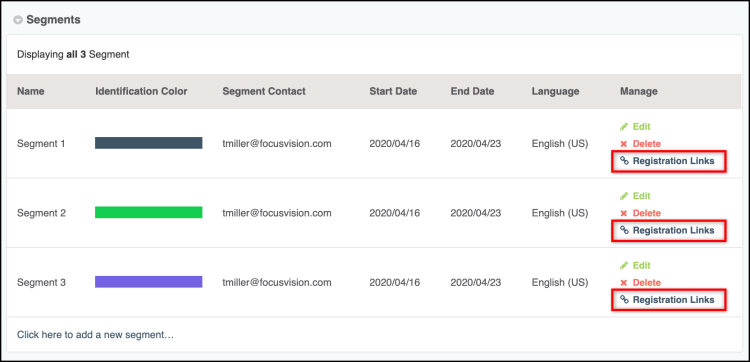Click Segment 1 contact email tmiller@focusvision.com
This screenshot has width=750, height=362.
276,143
